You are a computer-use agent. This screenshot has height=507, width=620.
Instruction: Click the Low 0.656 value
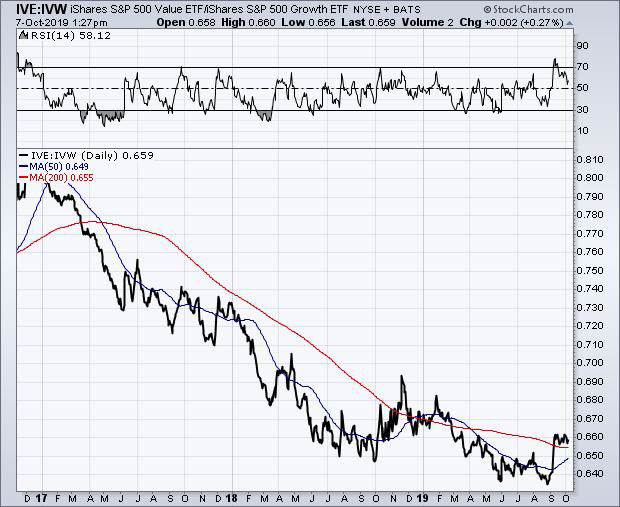[x=308, y=23]
